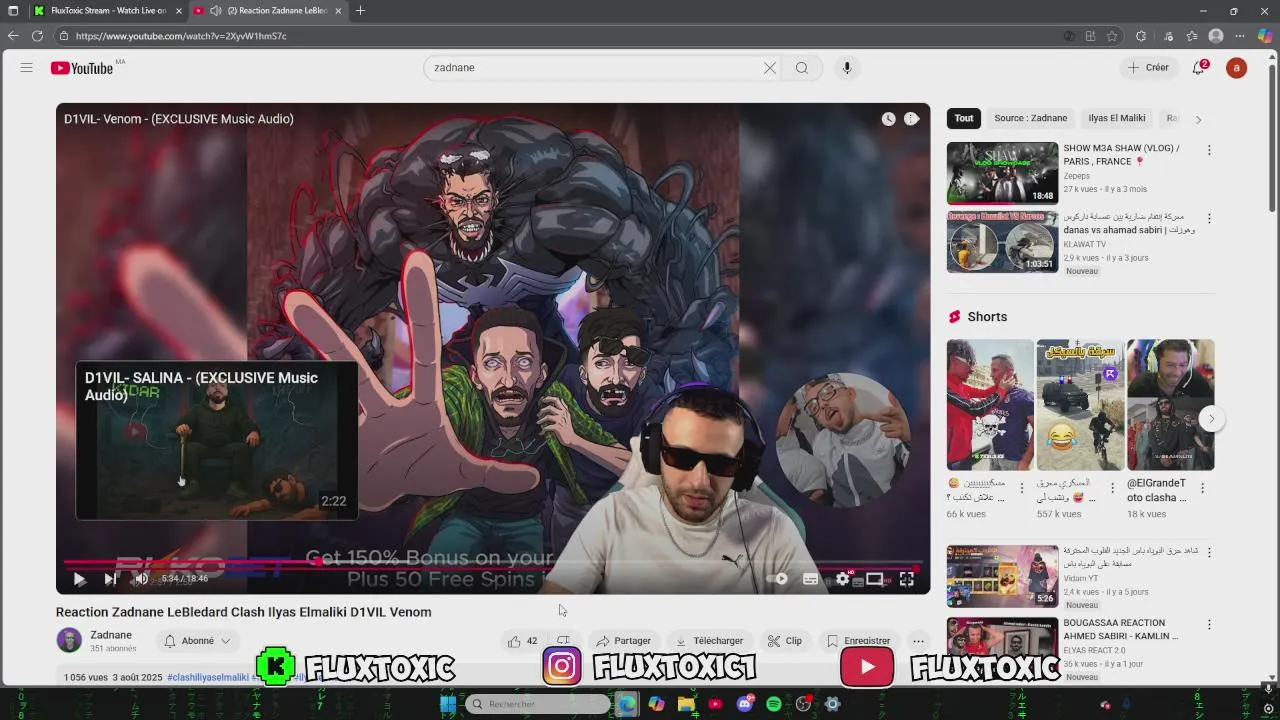The image size is (1280, 720).
Task: Open options for BOUGASSAA REACTION video
Action: click(1209, 625)
